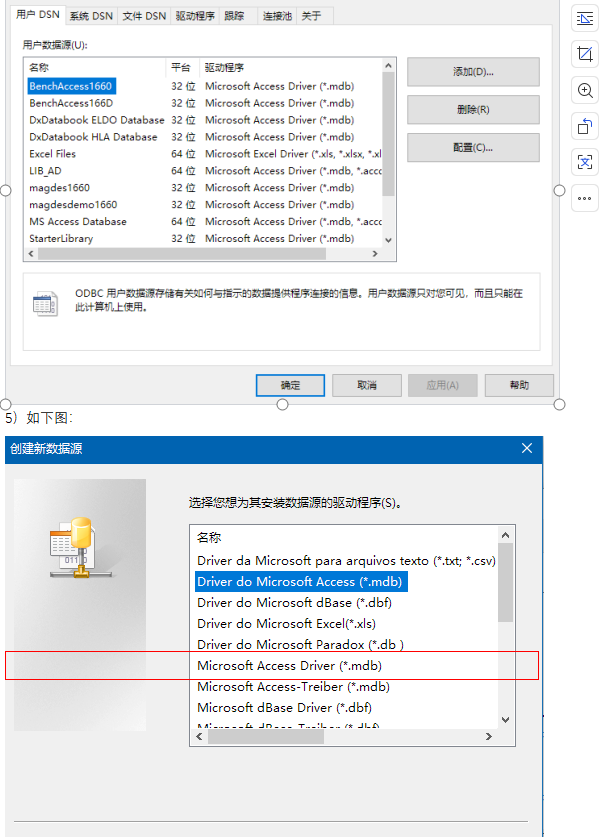The height and width of the screenshot is (837, 608).
Task: Click down arrow of data source list scrollbar
Action: tap(389, 240)
